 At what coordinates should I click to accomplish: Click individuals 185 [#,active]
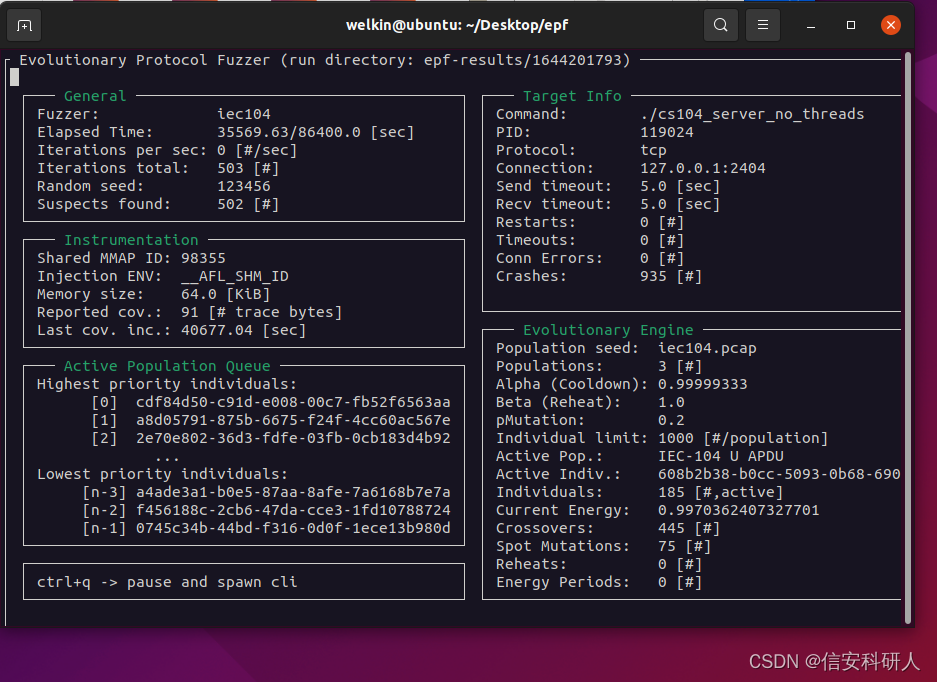click(720, 492)
